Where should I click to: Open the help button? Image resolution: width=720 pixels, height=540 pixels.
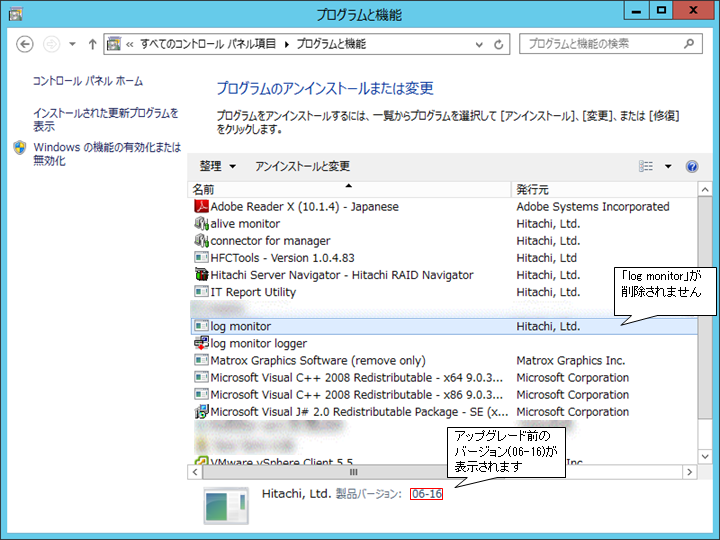(692, 166)
